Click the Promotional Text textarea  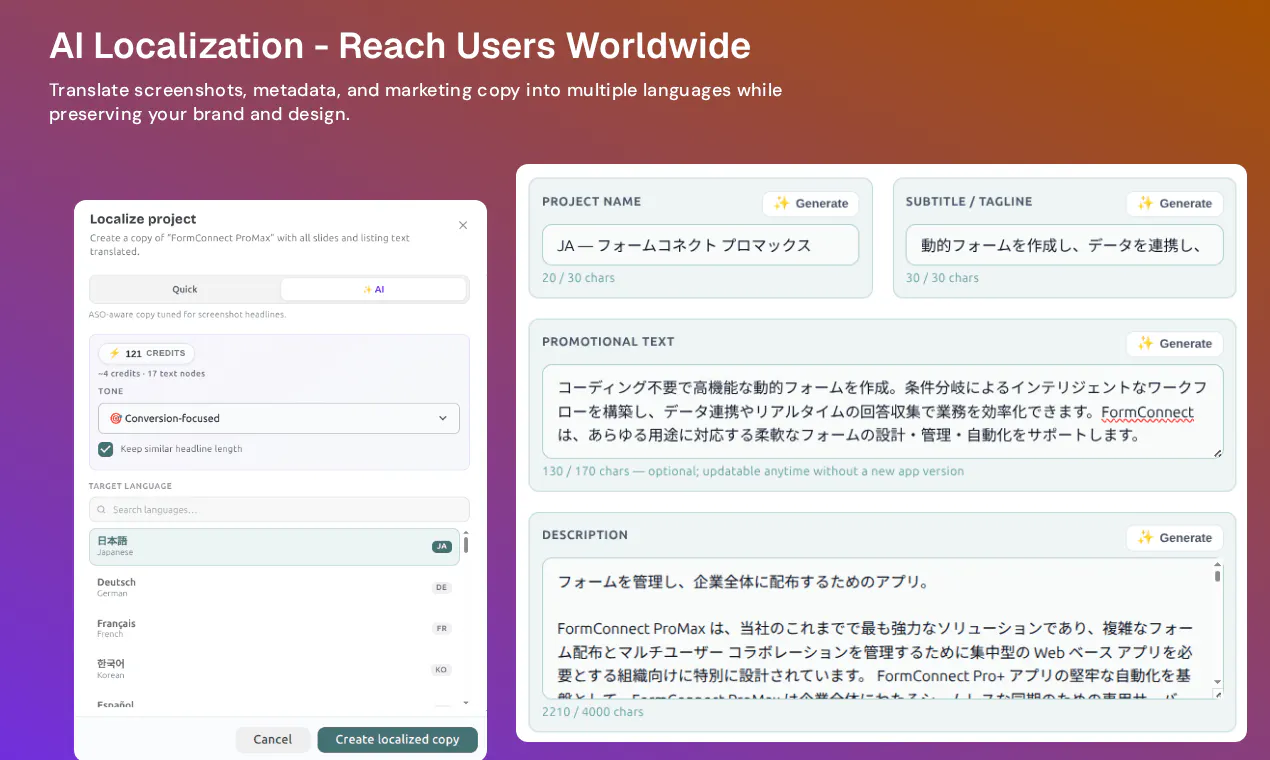pyautogui.click(x=882, y=412)
